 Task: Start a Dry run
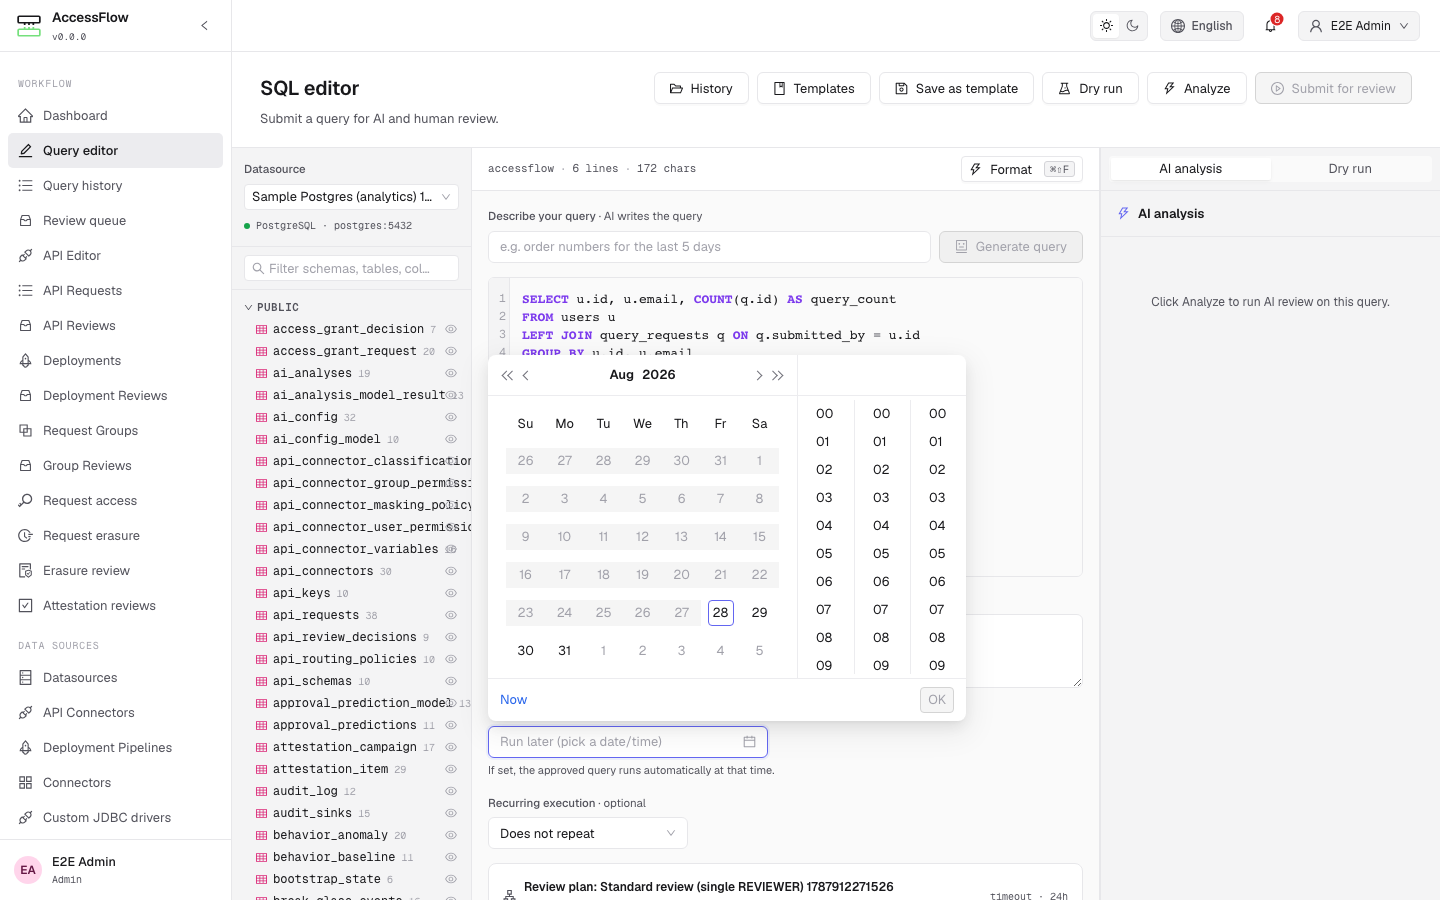1090,88
